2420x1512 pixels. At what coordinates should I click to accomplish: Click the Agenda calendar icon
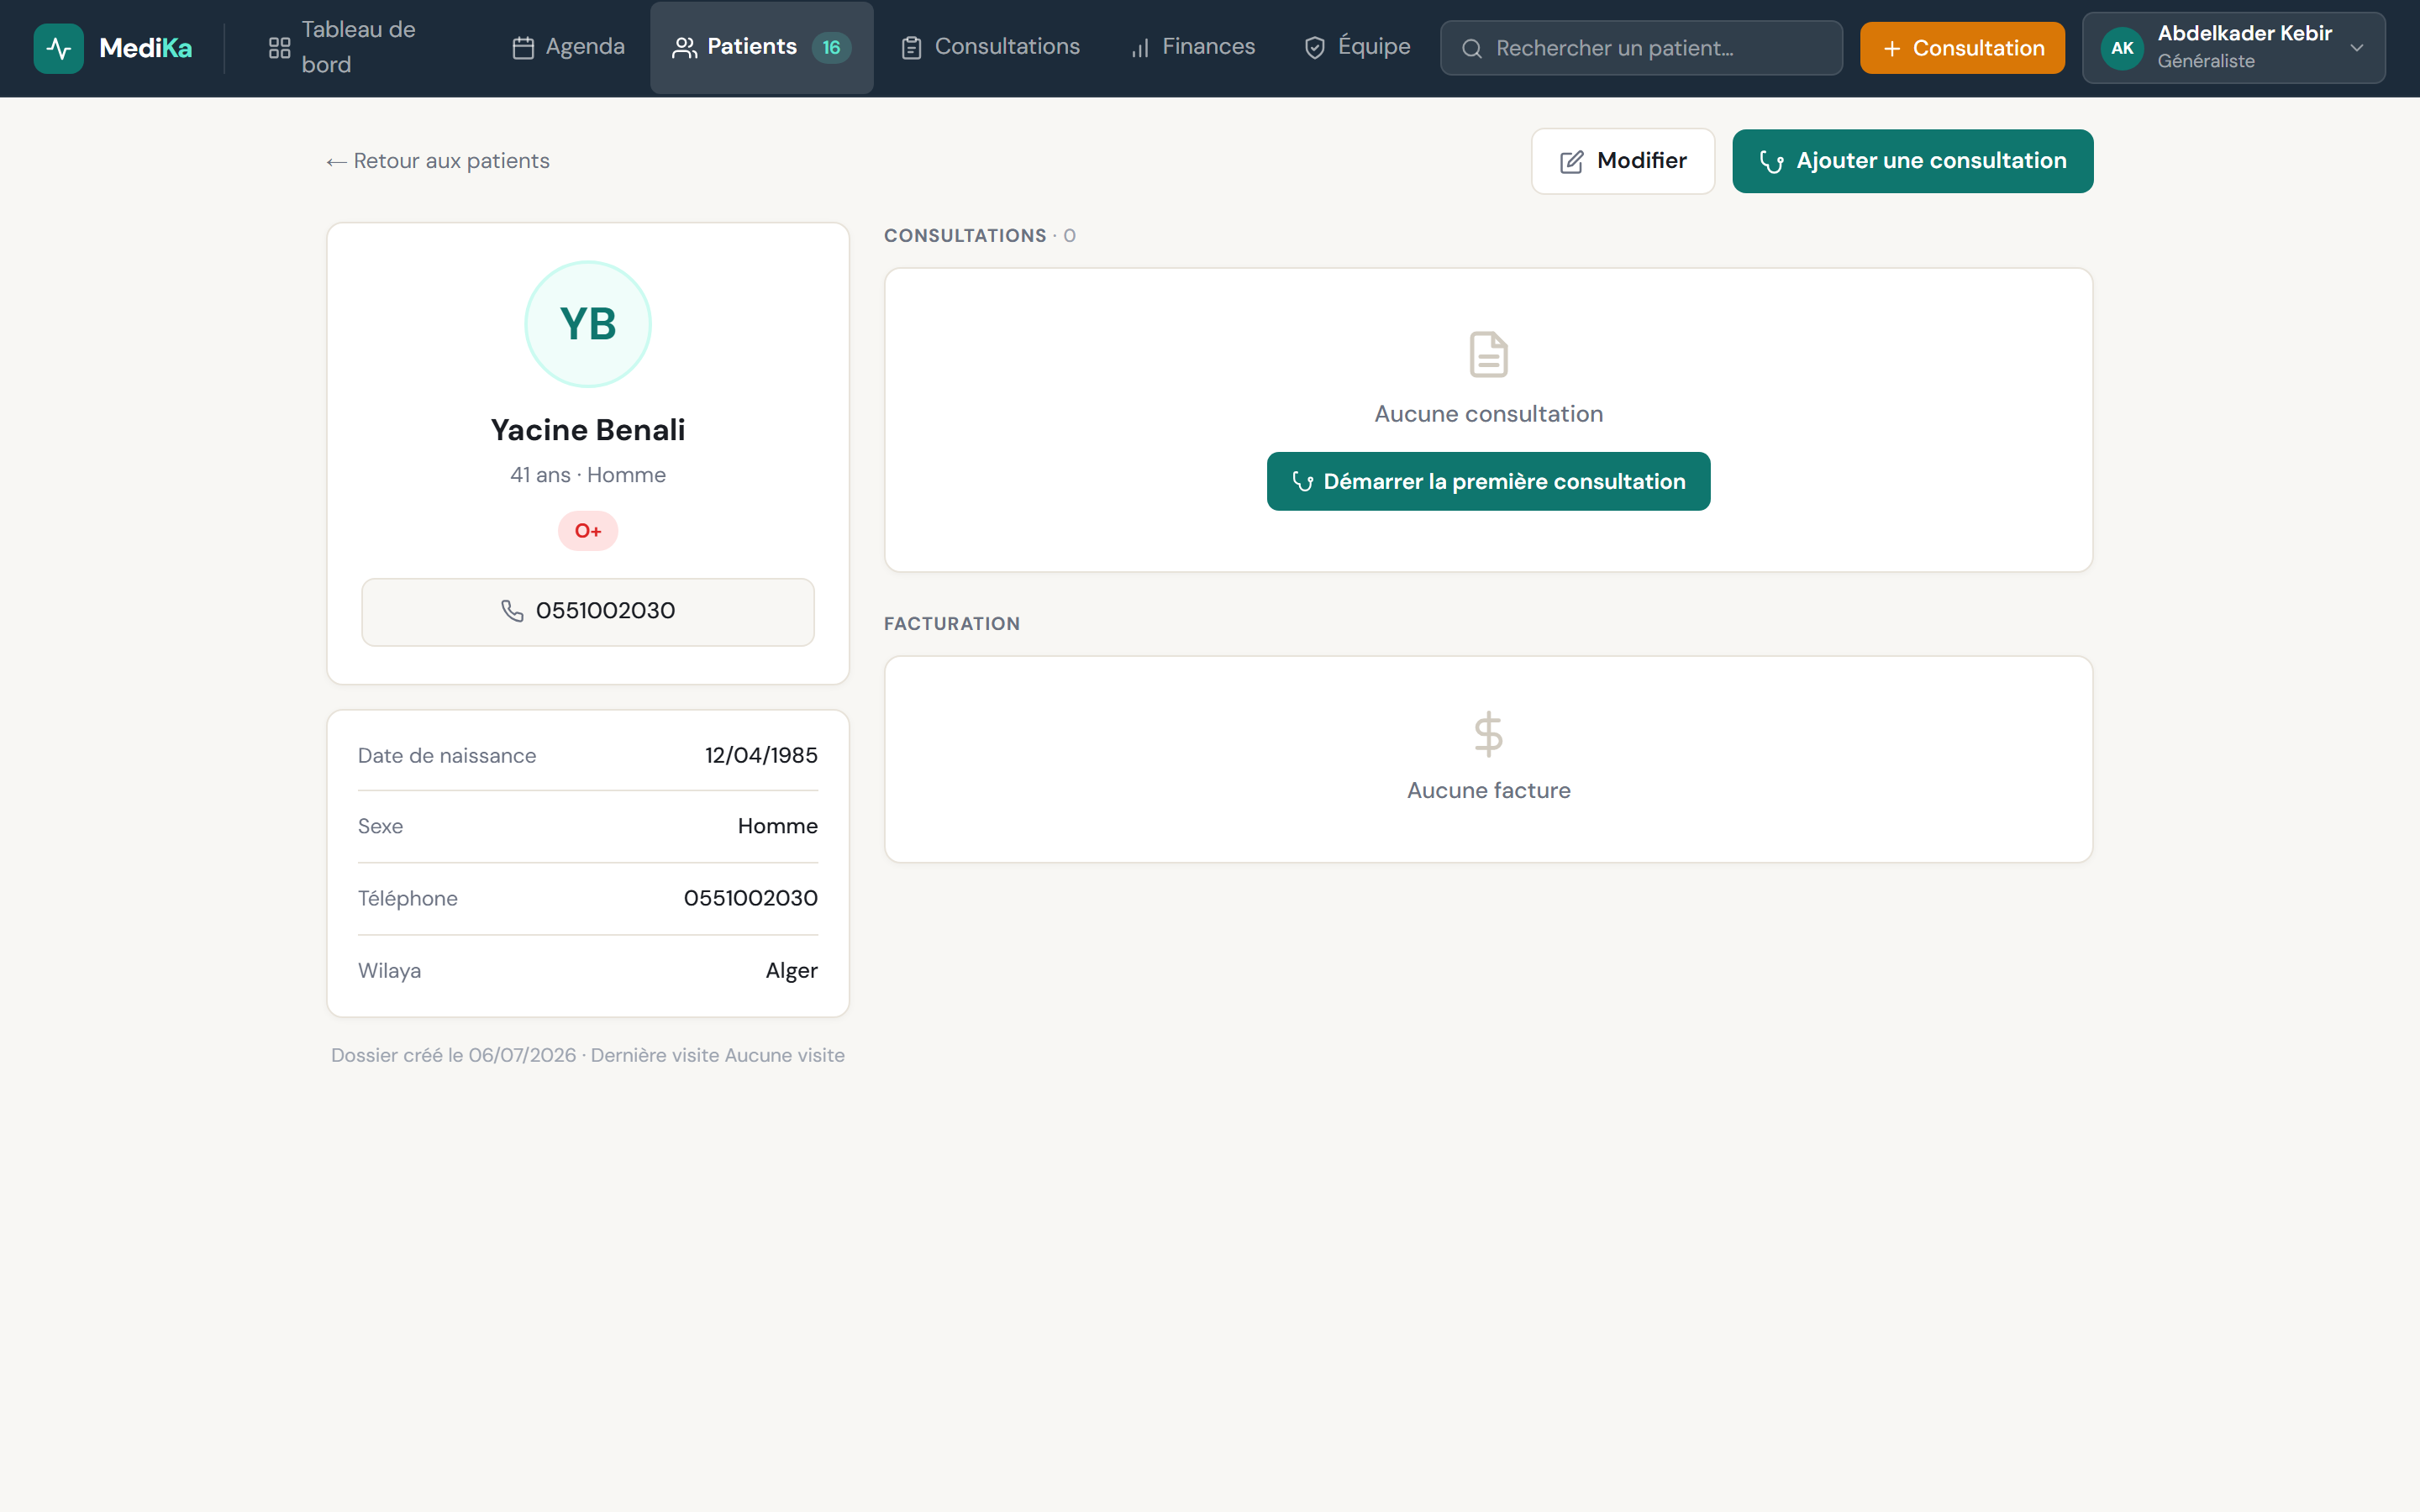point(523,48)
